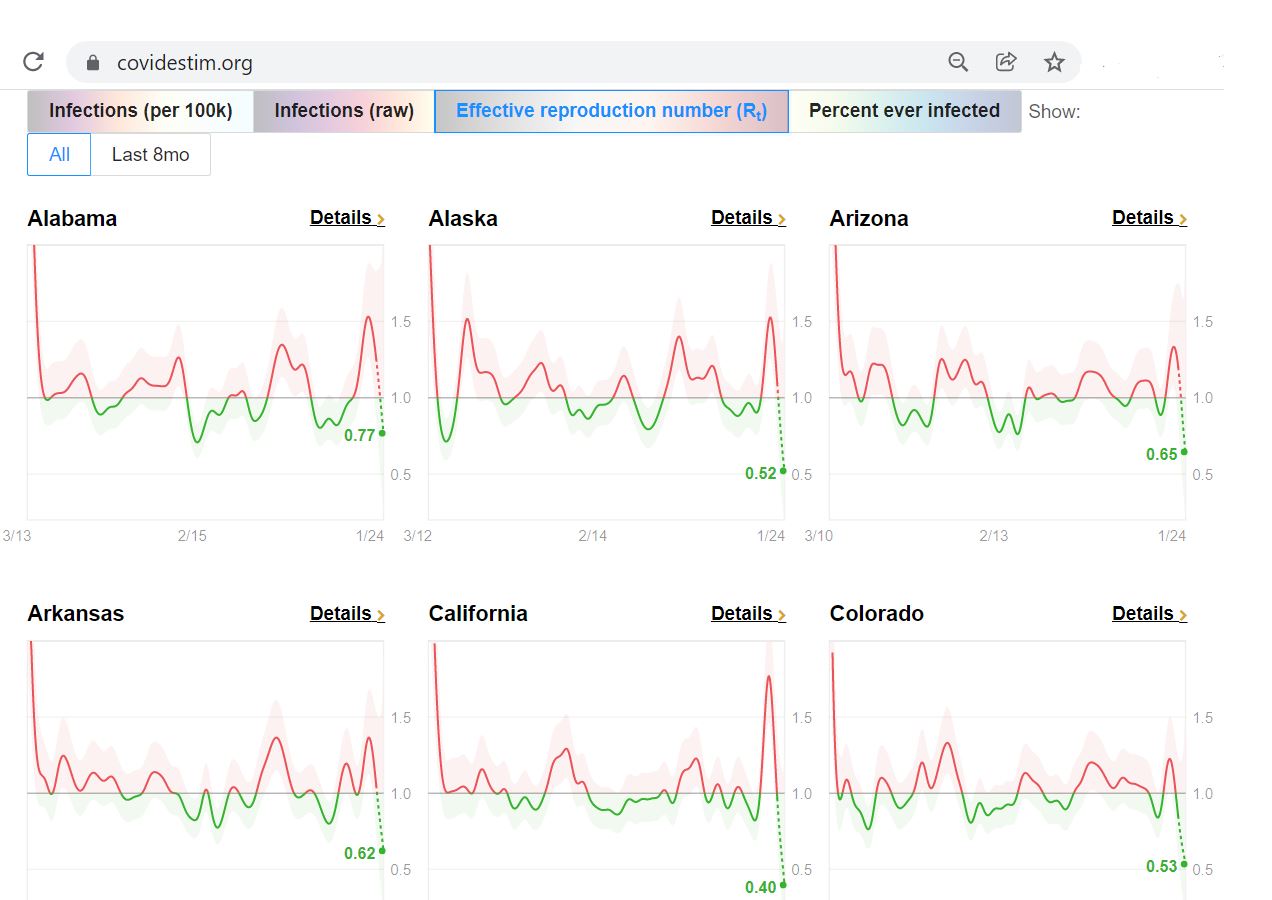1272x900 pixels.
Task: Click the California Rt chart
Action: tap(606, 770)
